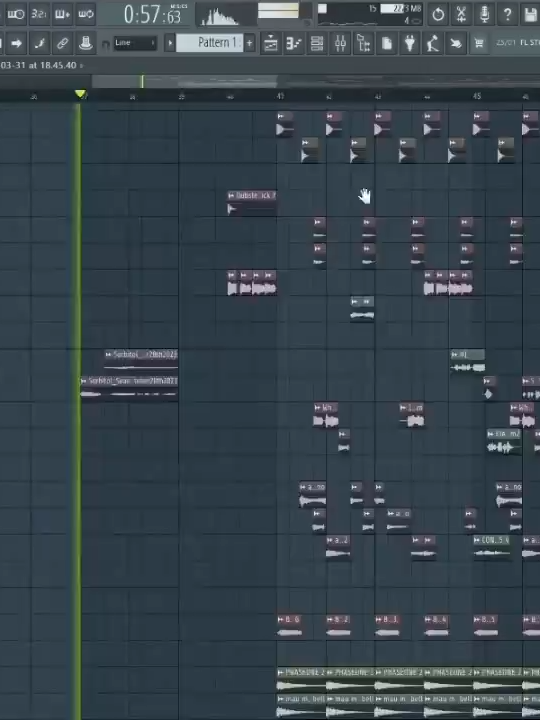Image resolution: width=540 pixels, height=720 pixels.
Task: Open the Piano roll view icon
Action: coord(293,43)
